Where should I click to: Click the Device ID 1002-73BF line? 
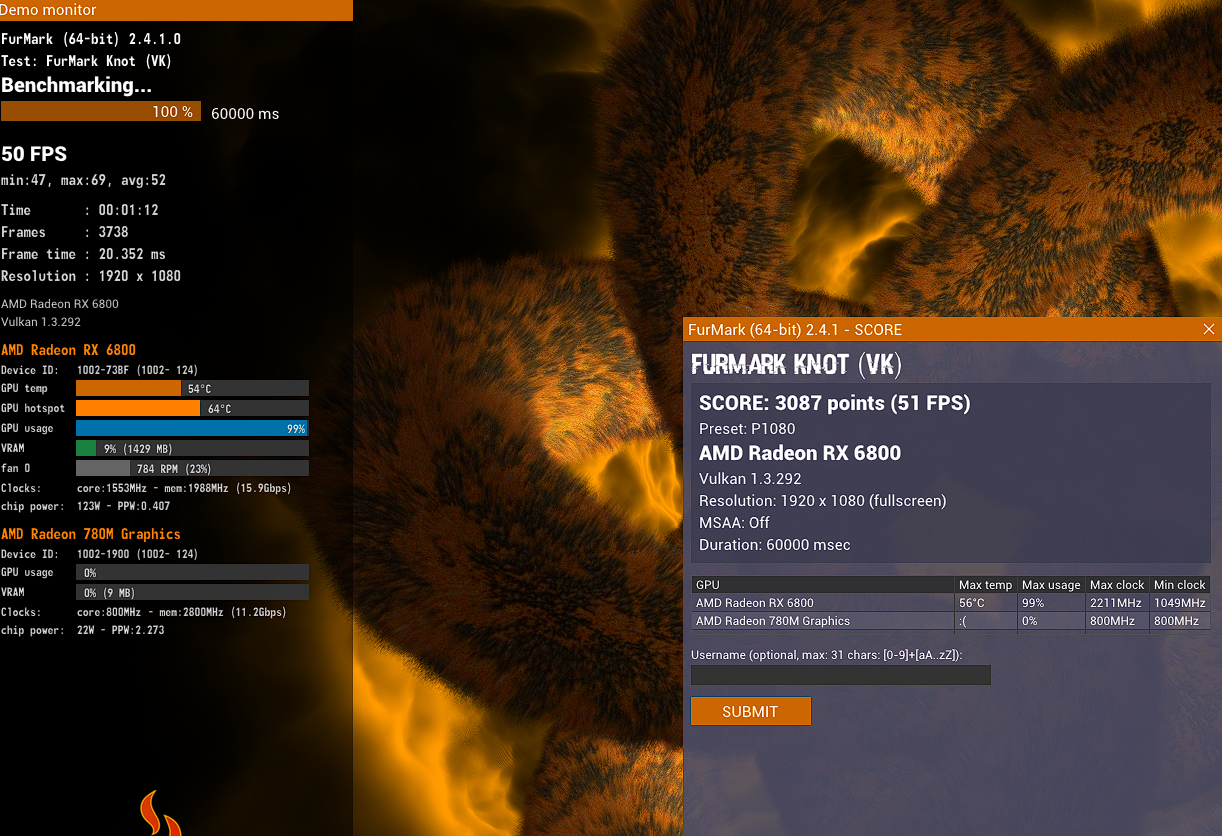click(99, 370)
